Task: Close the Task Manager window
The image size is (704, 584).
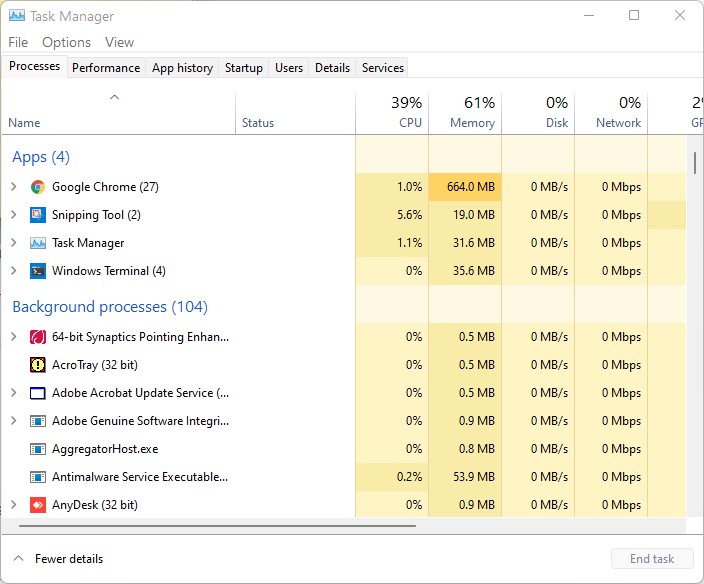Action: 680,16
